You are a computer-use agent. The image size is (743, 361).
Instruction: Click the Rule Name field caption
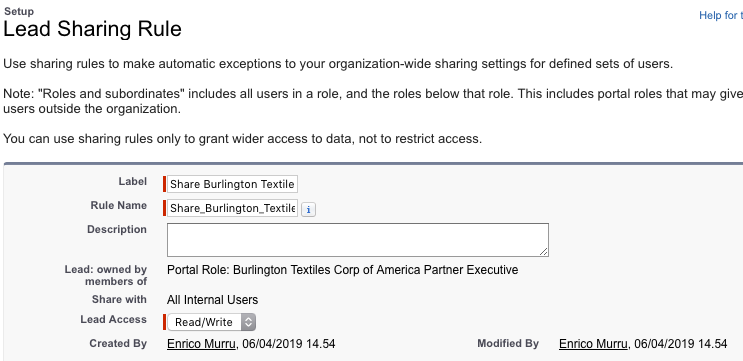click(x=118, y=206)
